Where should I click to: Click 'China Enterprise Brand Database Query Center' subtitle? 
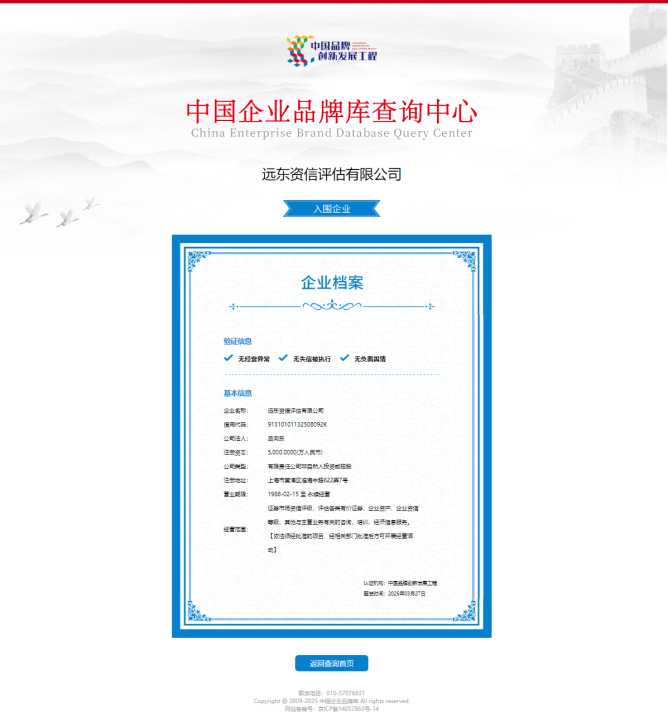point(331,133)
